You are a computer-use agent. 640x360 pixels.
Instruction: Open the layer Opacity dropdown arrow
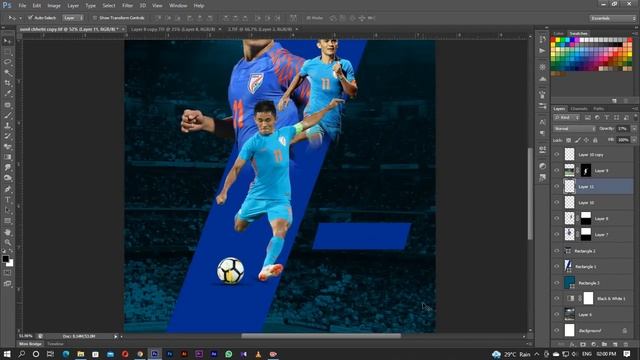(x=634, y=129)
